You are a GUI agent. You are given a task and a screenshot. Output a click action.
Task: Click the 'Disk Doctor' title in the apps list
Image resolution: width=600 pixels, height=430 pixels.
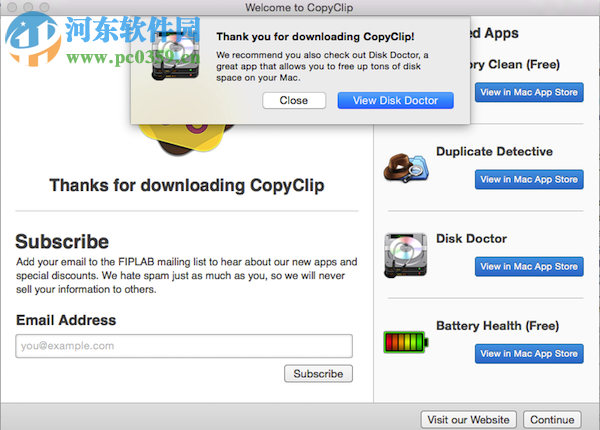pyautogui.click(x=471, y=239)
